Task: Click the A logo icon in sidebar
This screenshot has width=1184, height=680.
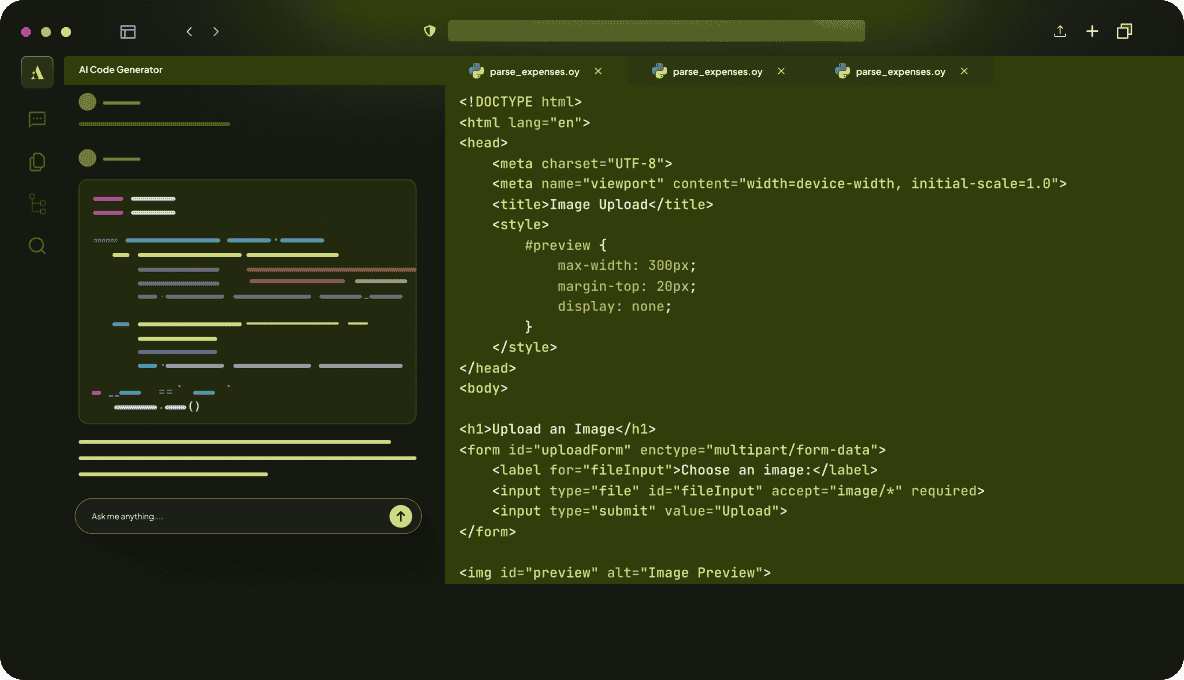Action: point(37,72)
